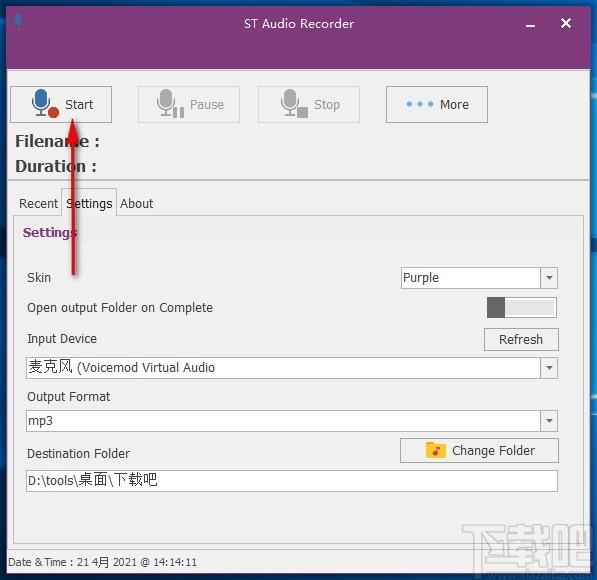Minimize the ST Audio Recorder window

coord(530,25)
